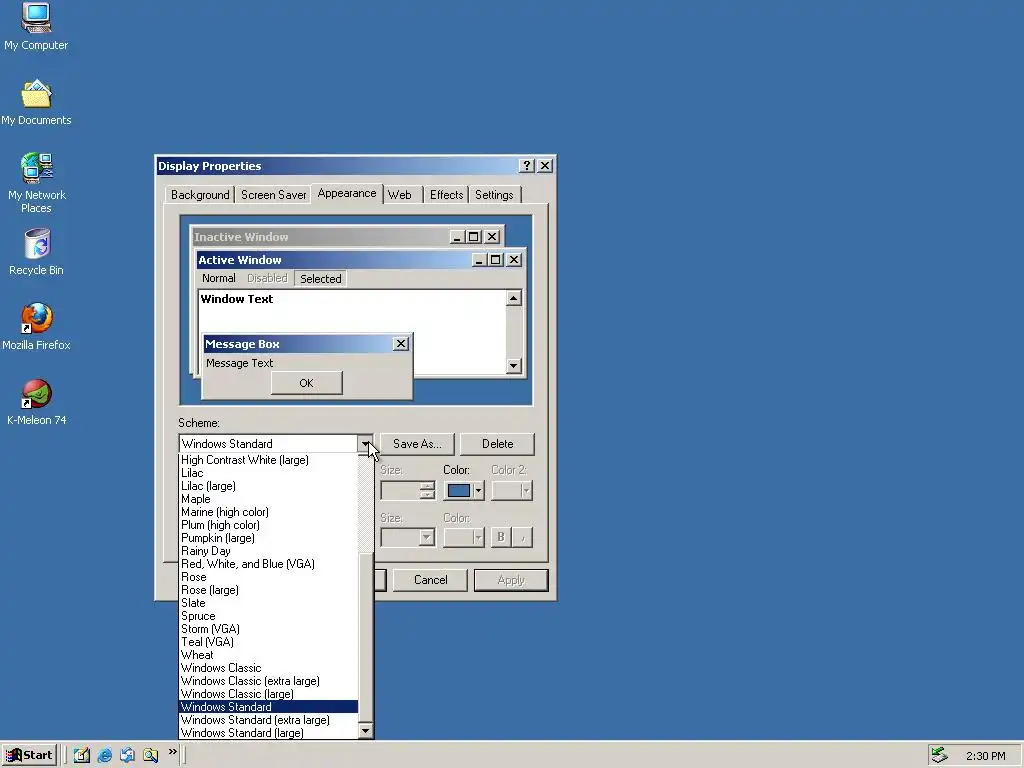Collapse the Scheme dropdown arrow
Viewport: 1024px width, 768px height.
(x=366, y=444)
